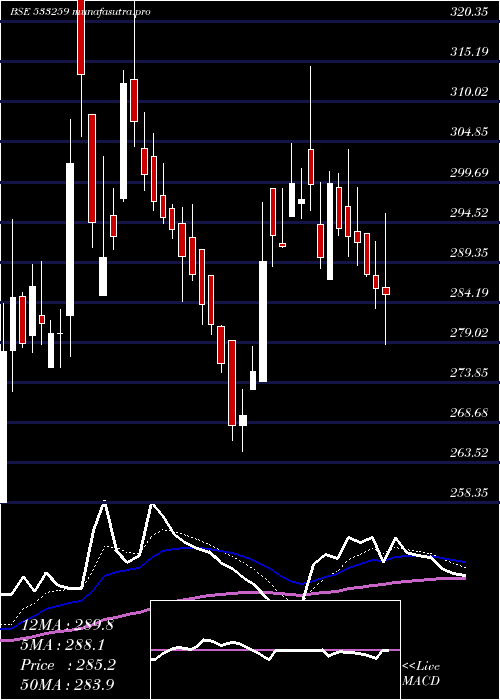Click the 'BSE 533259' chart title text

pyautogui.click(x=39, y=12)
